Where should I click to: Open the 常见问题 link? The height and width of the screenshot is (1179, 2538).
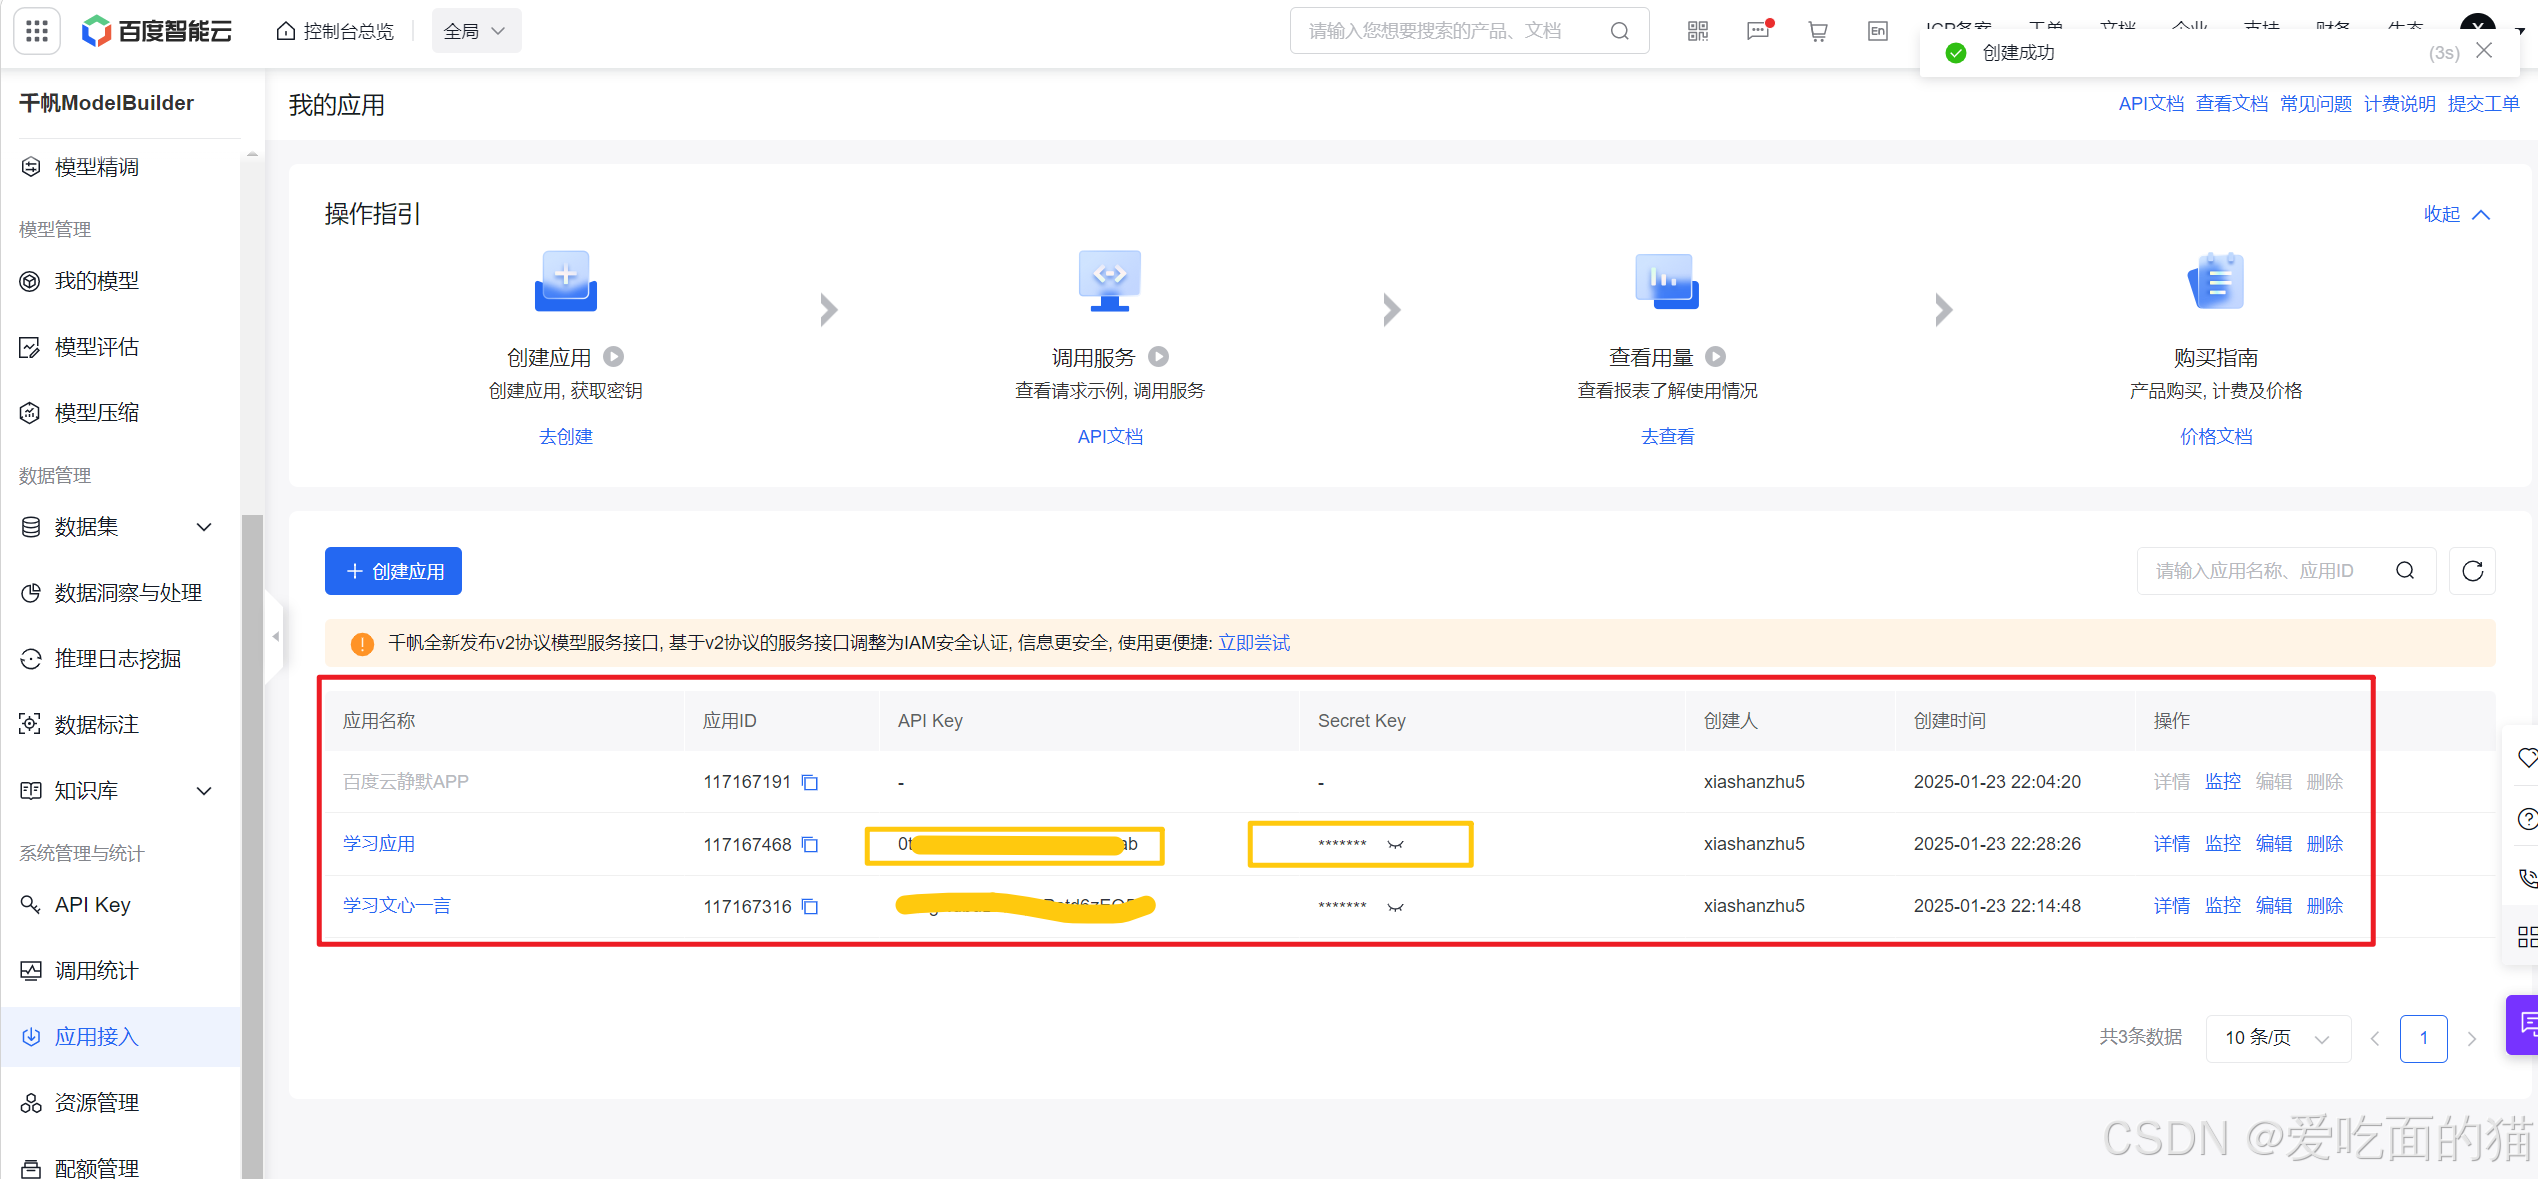tap(2316, 104)
